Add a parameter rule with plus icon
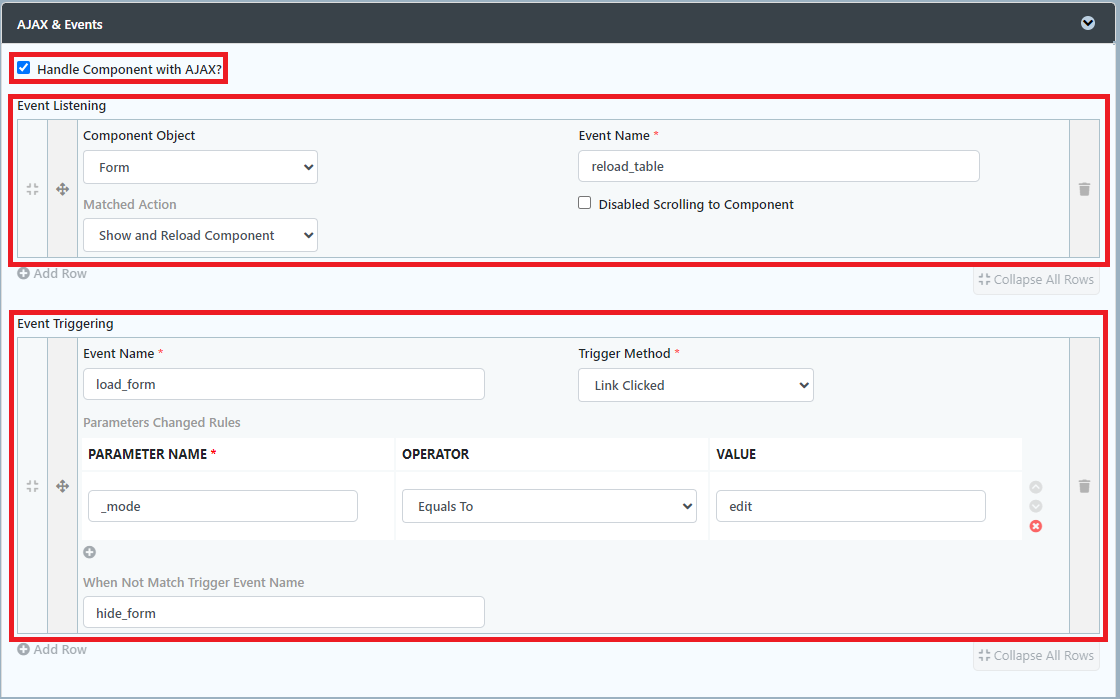This screenshot has width=1120, height=699. tap(89, 552)
